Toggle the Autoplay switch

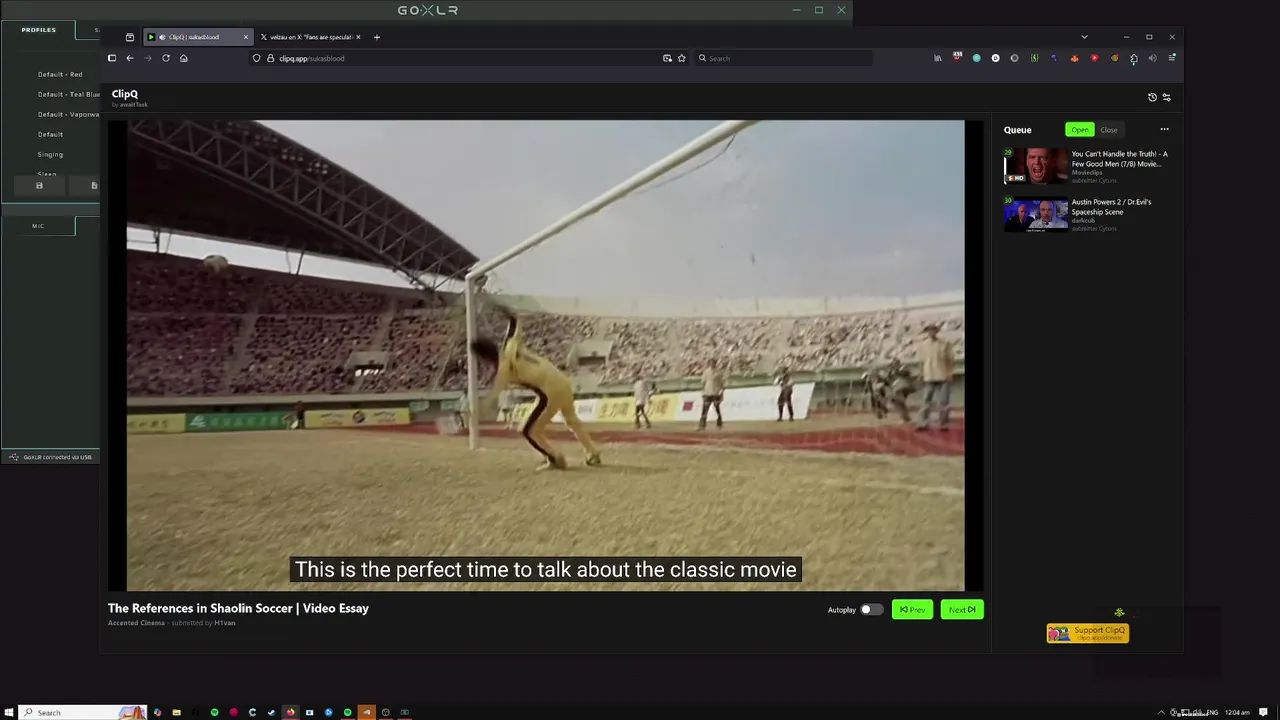(x=871, y=610)
